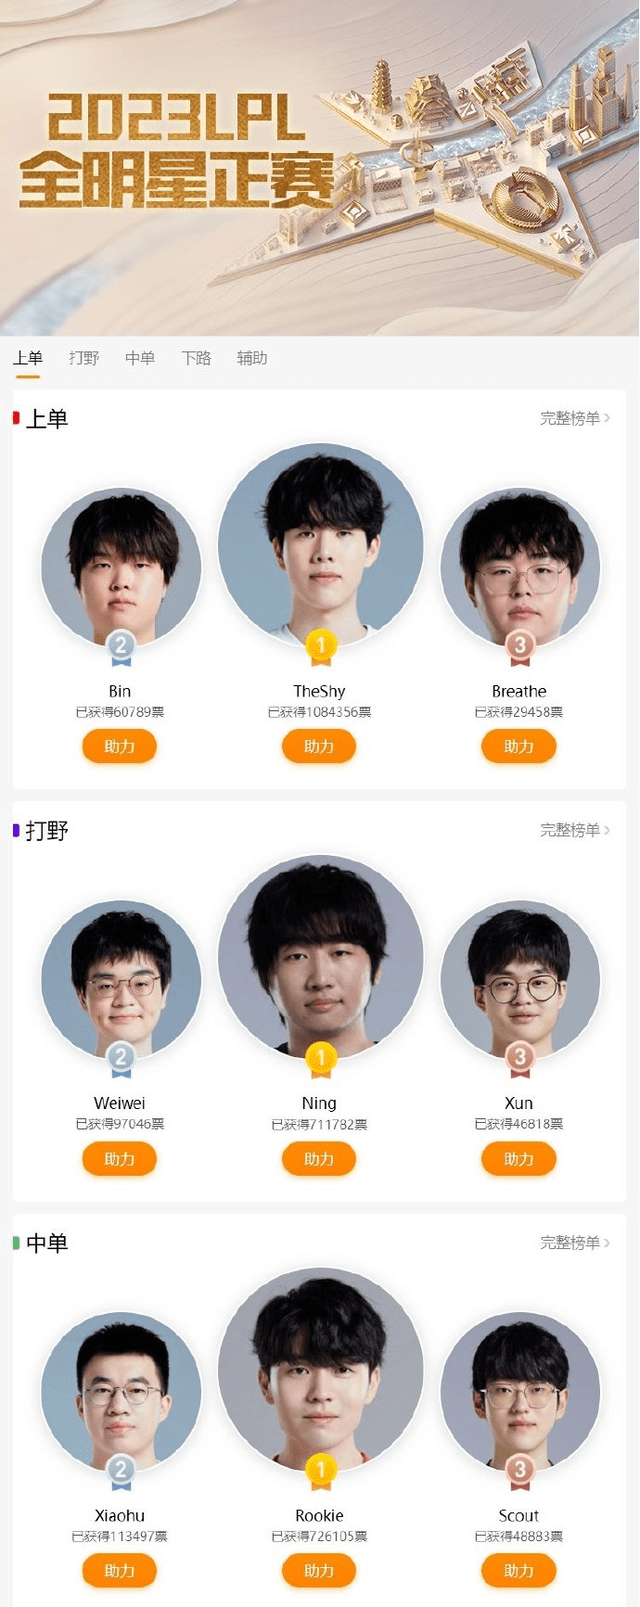640x1607 pixels.
Task: Click Scout's bronze rank 3 medal
Action: click(520, 1472)
